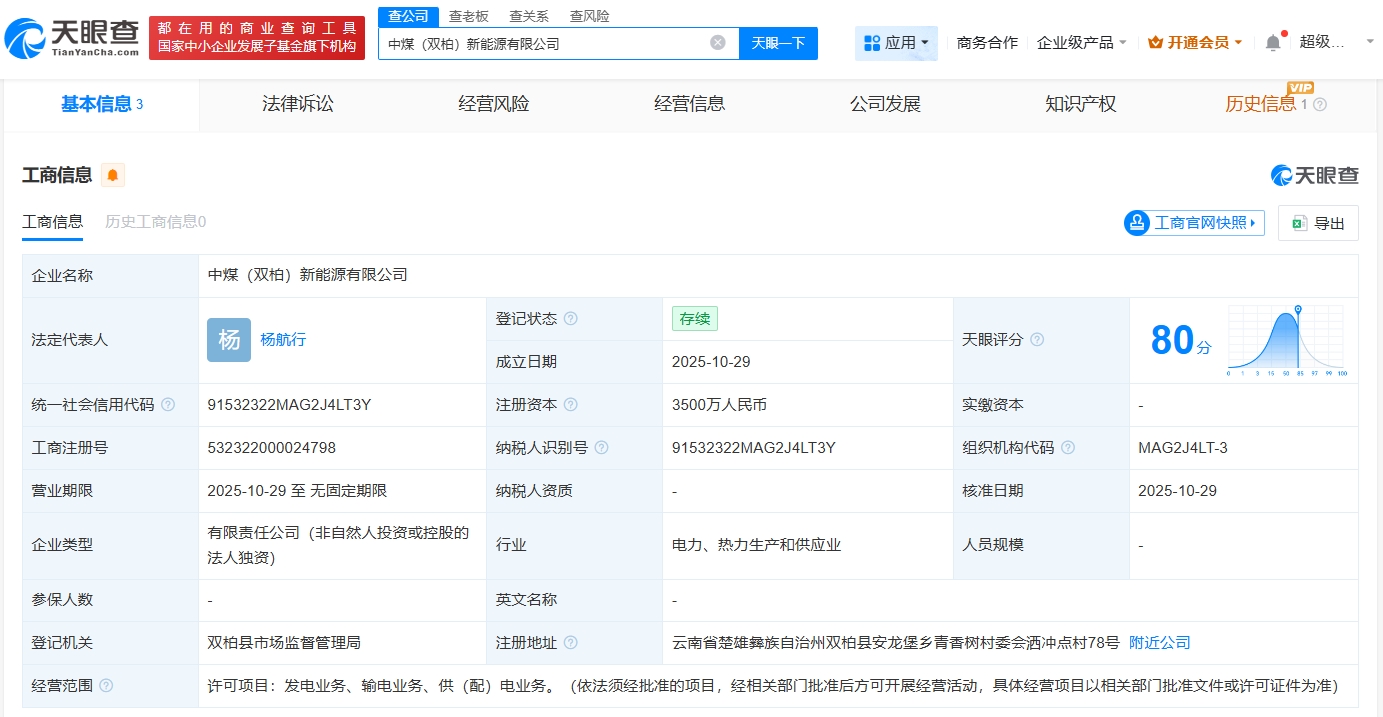The width and height of the screenshot is (1383, 717).
Task: Open the 开通会员 dropdown
Action: pyautogui.click(x=1195, y=43)
